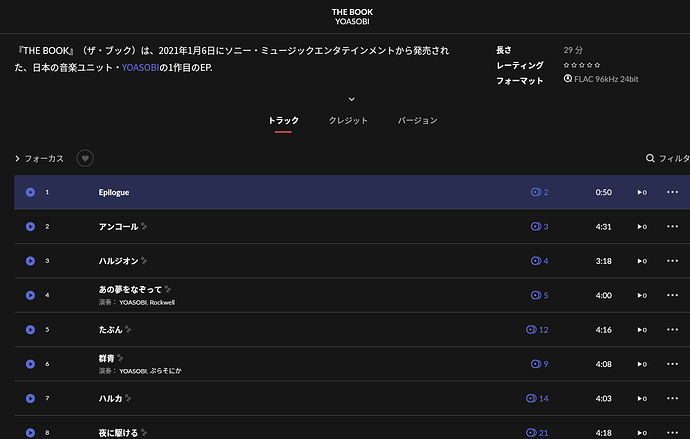Open lyrics icon beside ハルジオン

coord(144,261)
